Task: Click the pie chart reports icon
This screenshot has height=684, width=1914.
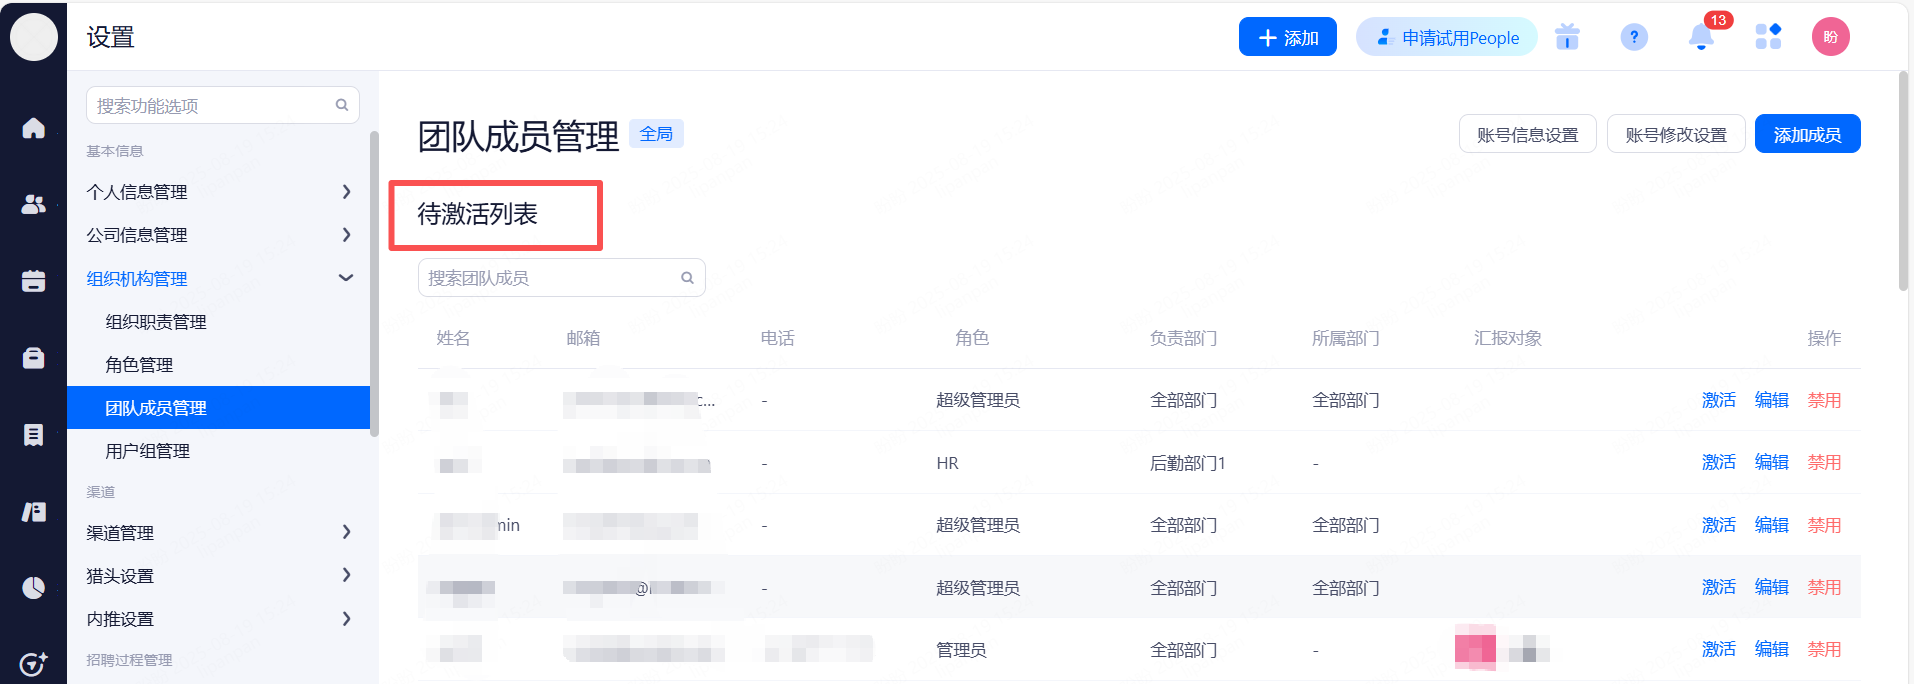Action: pyautogui.click(x=33, y=587)
